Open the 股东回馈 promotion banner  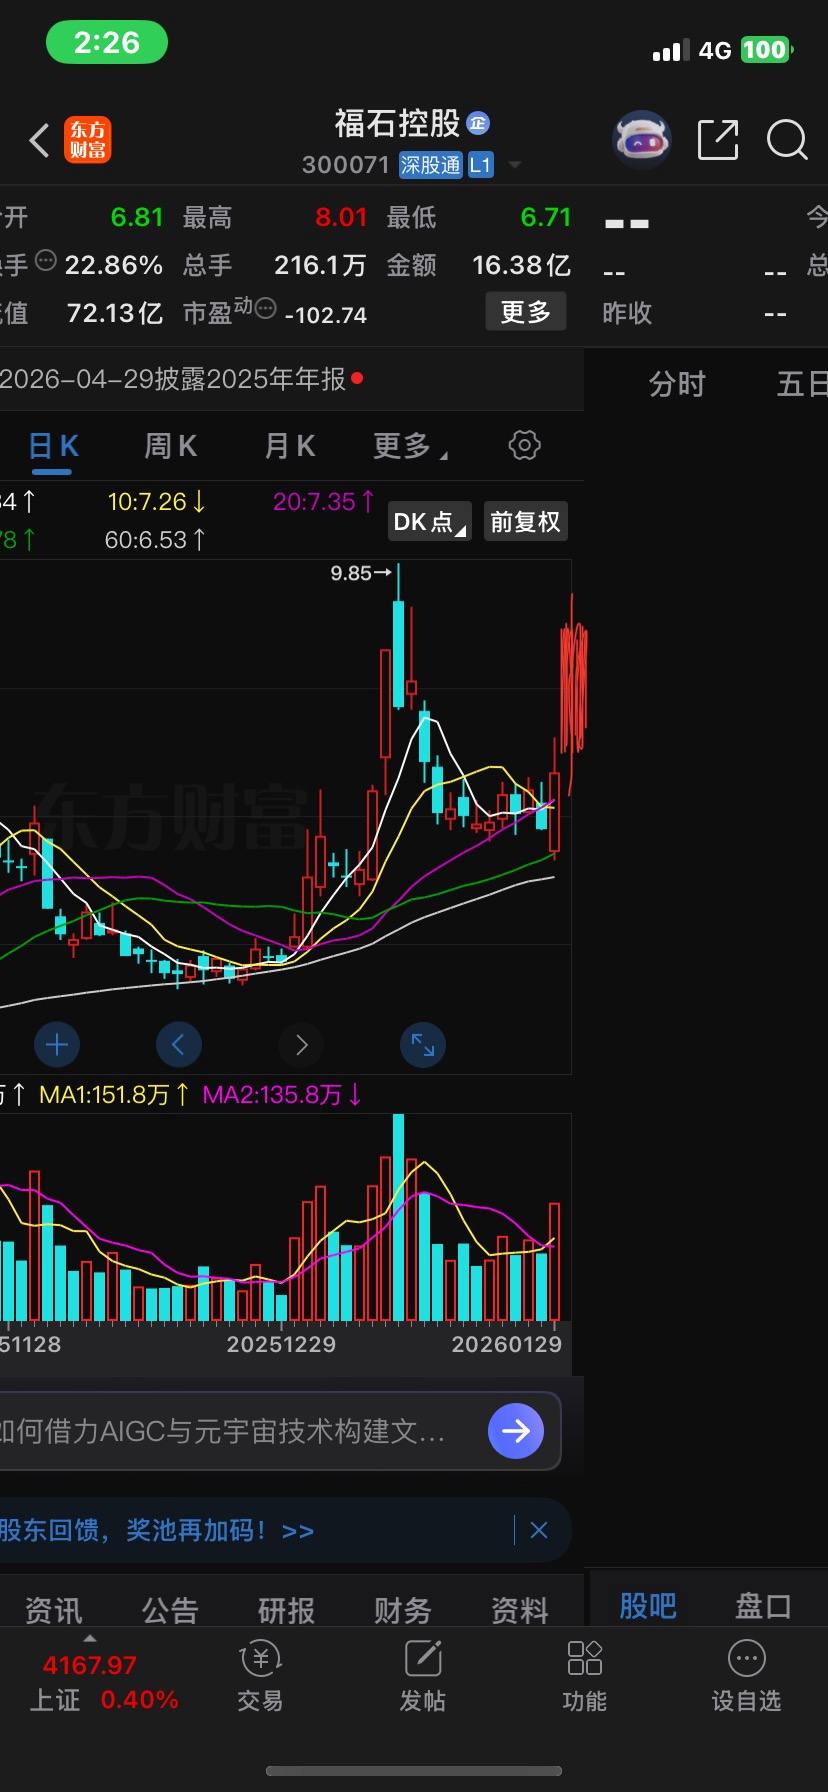[157, 1530]
